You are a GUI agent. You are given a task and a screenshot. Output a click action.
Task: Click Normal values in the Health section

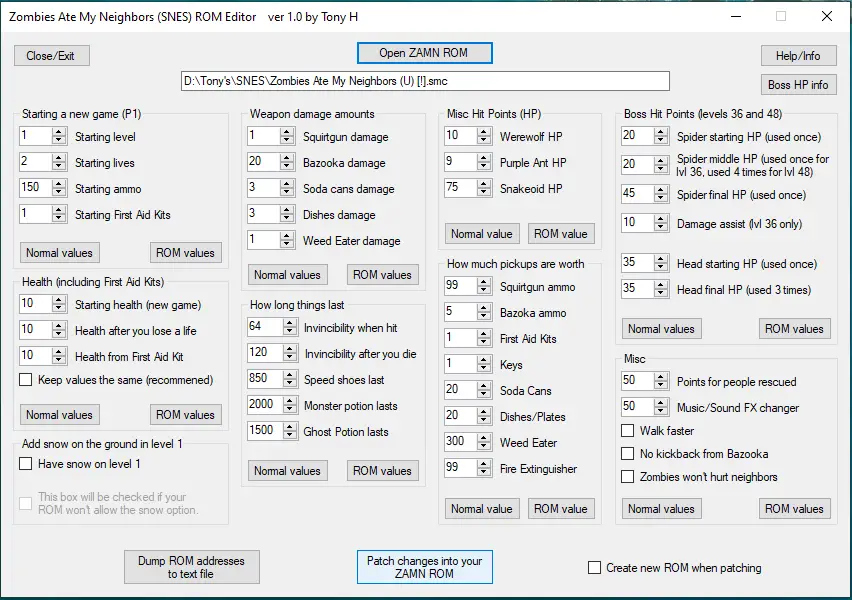pyautogui.click(x=60, y=415)
